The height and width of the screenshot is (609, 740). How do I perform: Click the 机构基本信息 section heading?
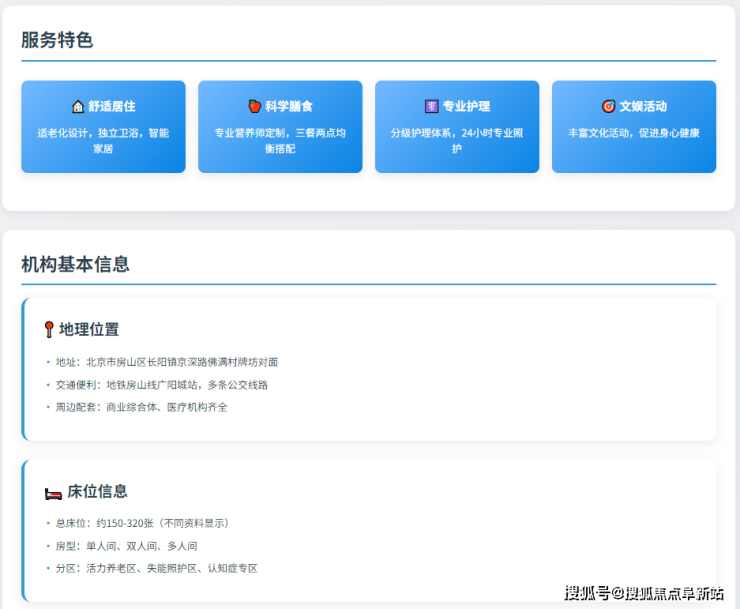click(75, 264)
